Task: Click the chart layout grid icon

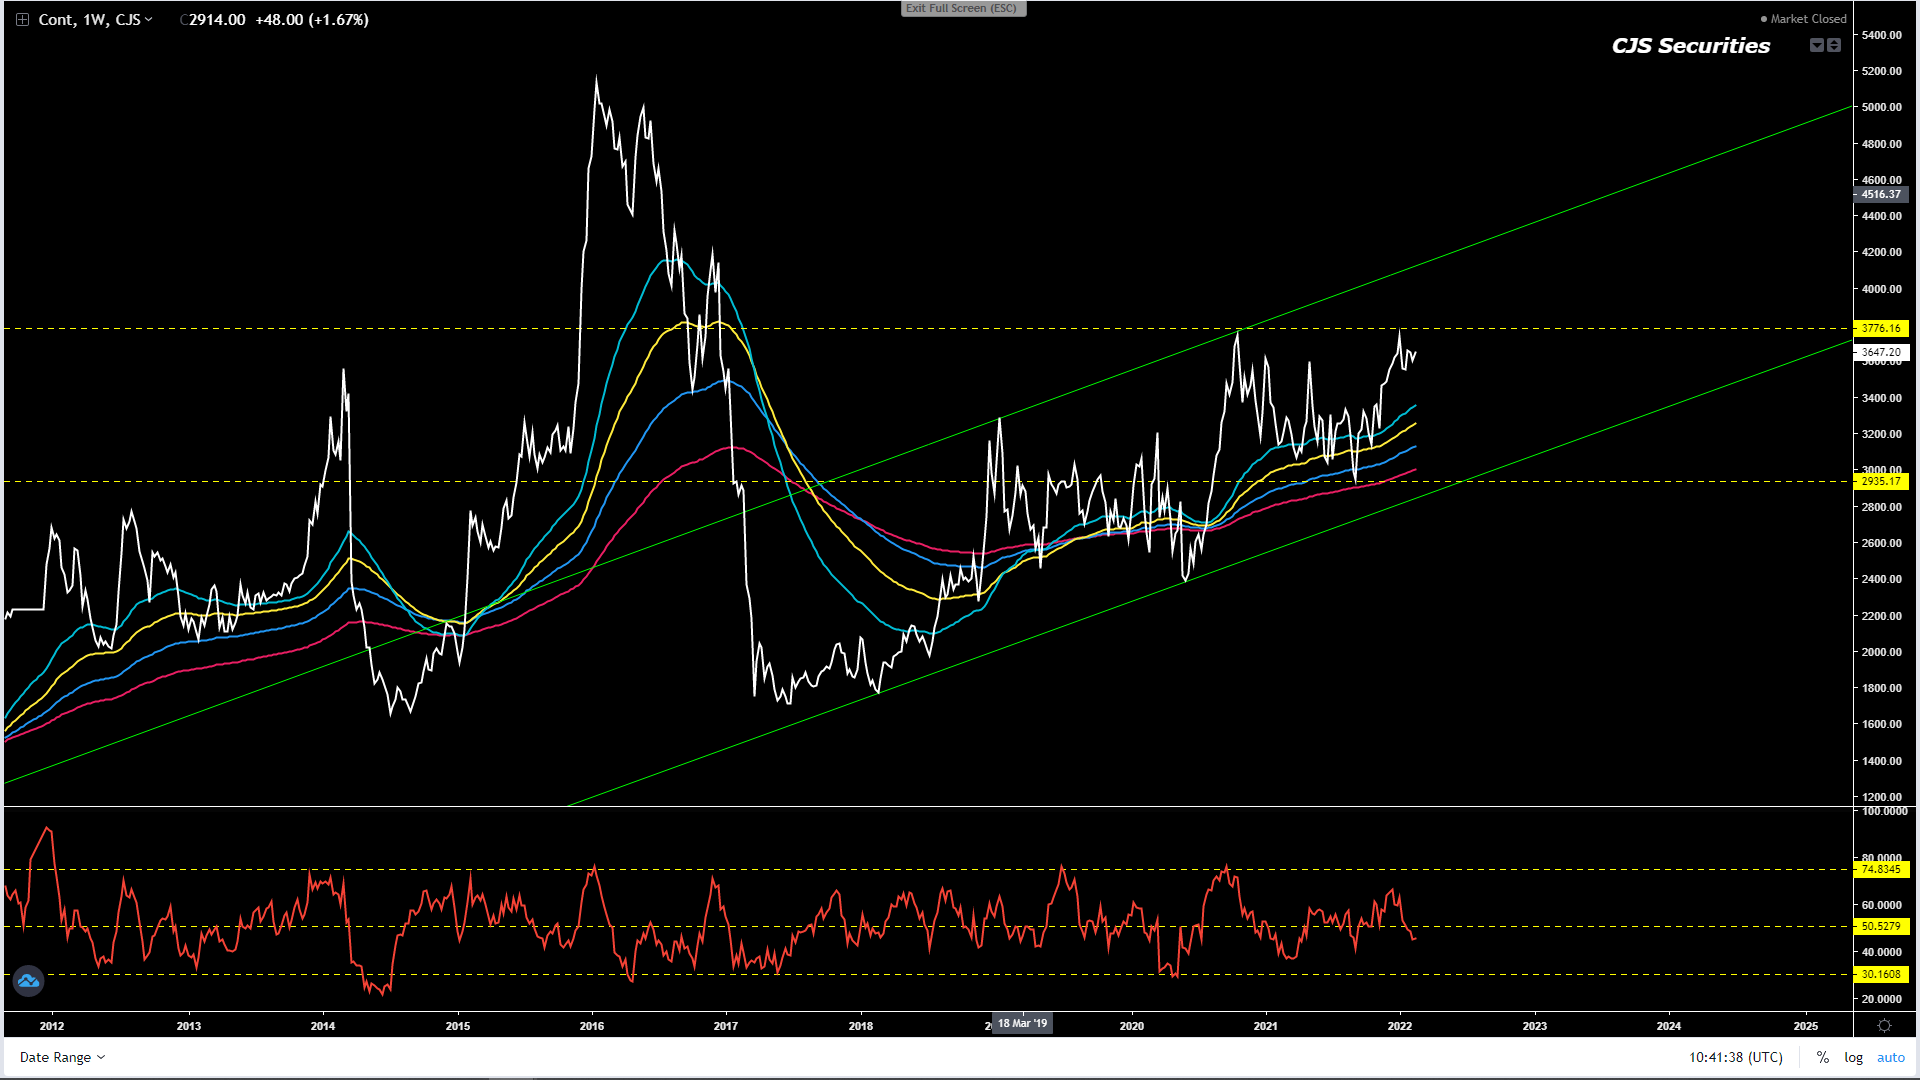Action: point(22,19)
